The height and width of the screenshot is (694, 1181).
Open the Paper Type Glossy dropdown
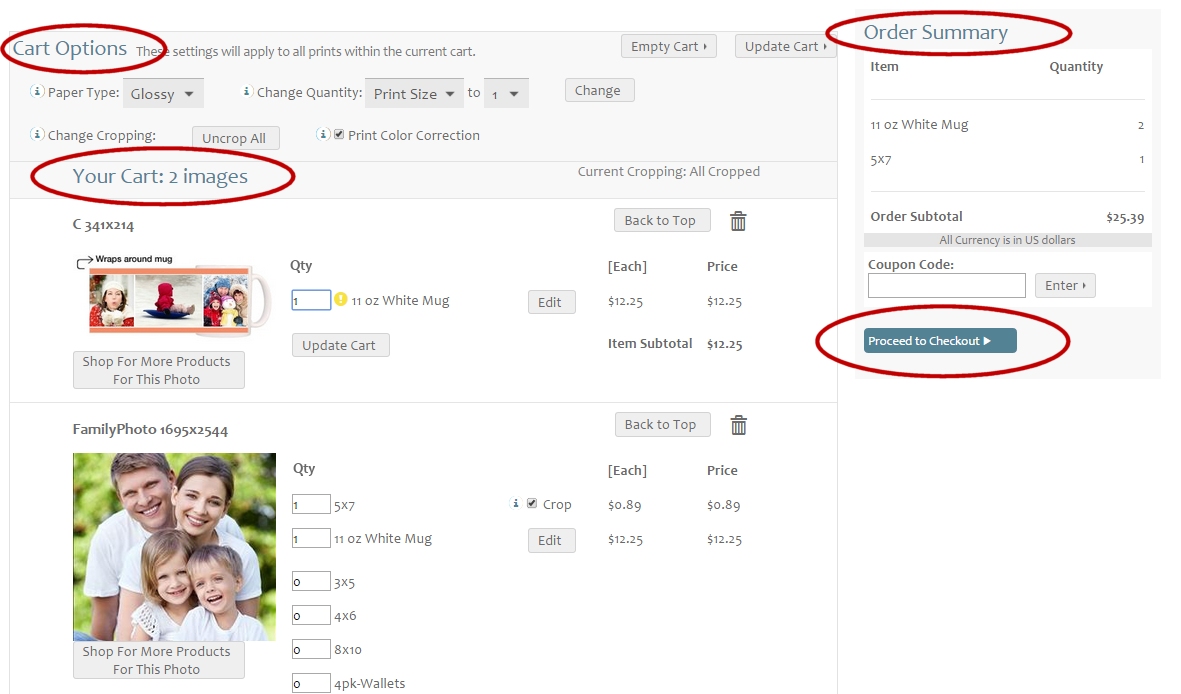[x=164, y=94]
